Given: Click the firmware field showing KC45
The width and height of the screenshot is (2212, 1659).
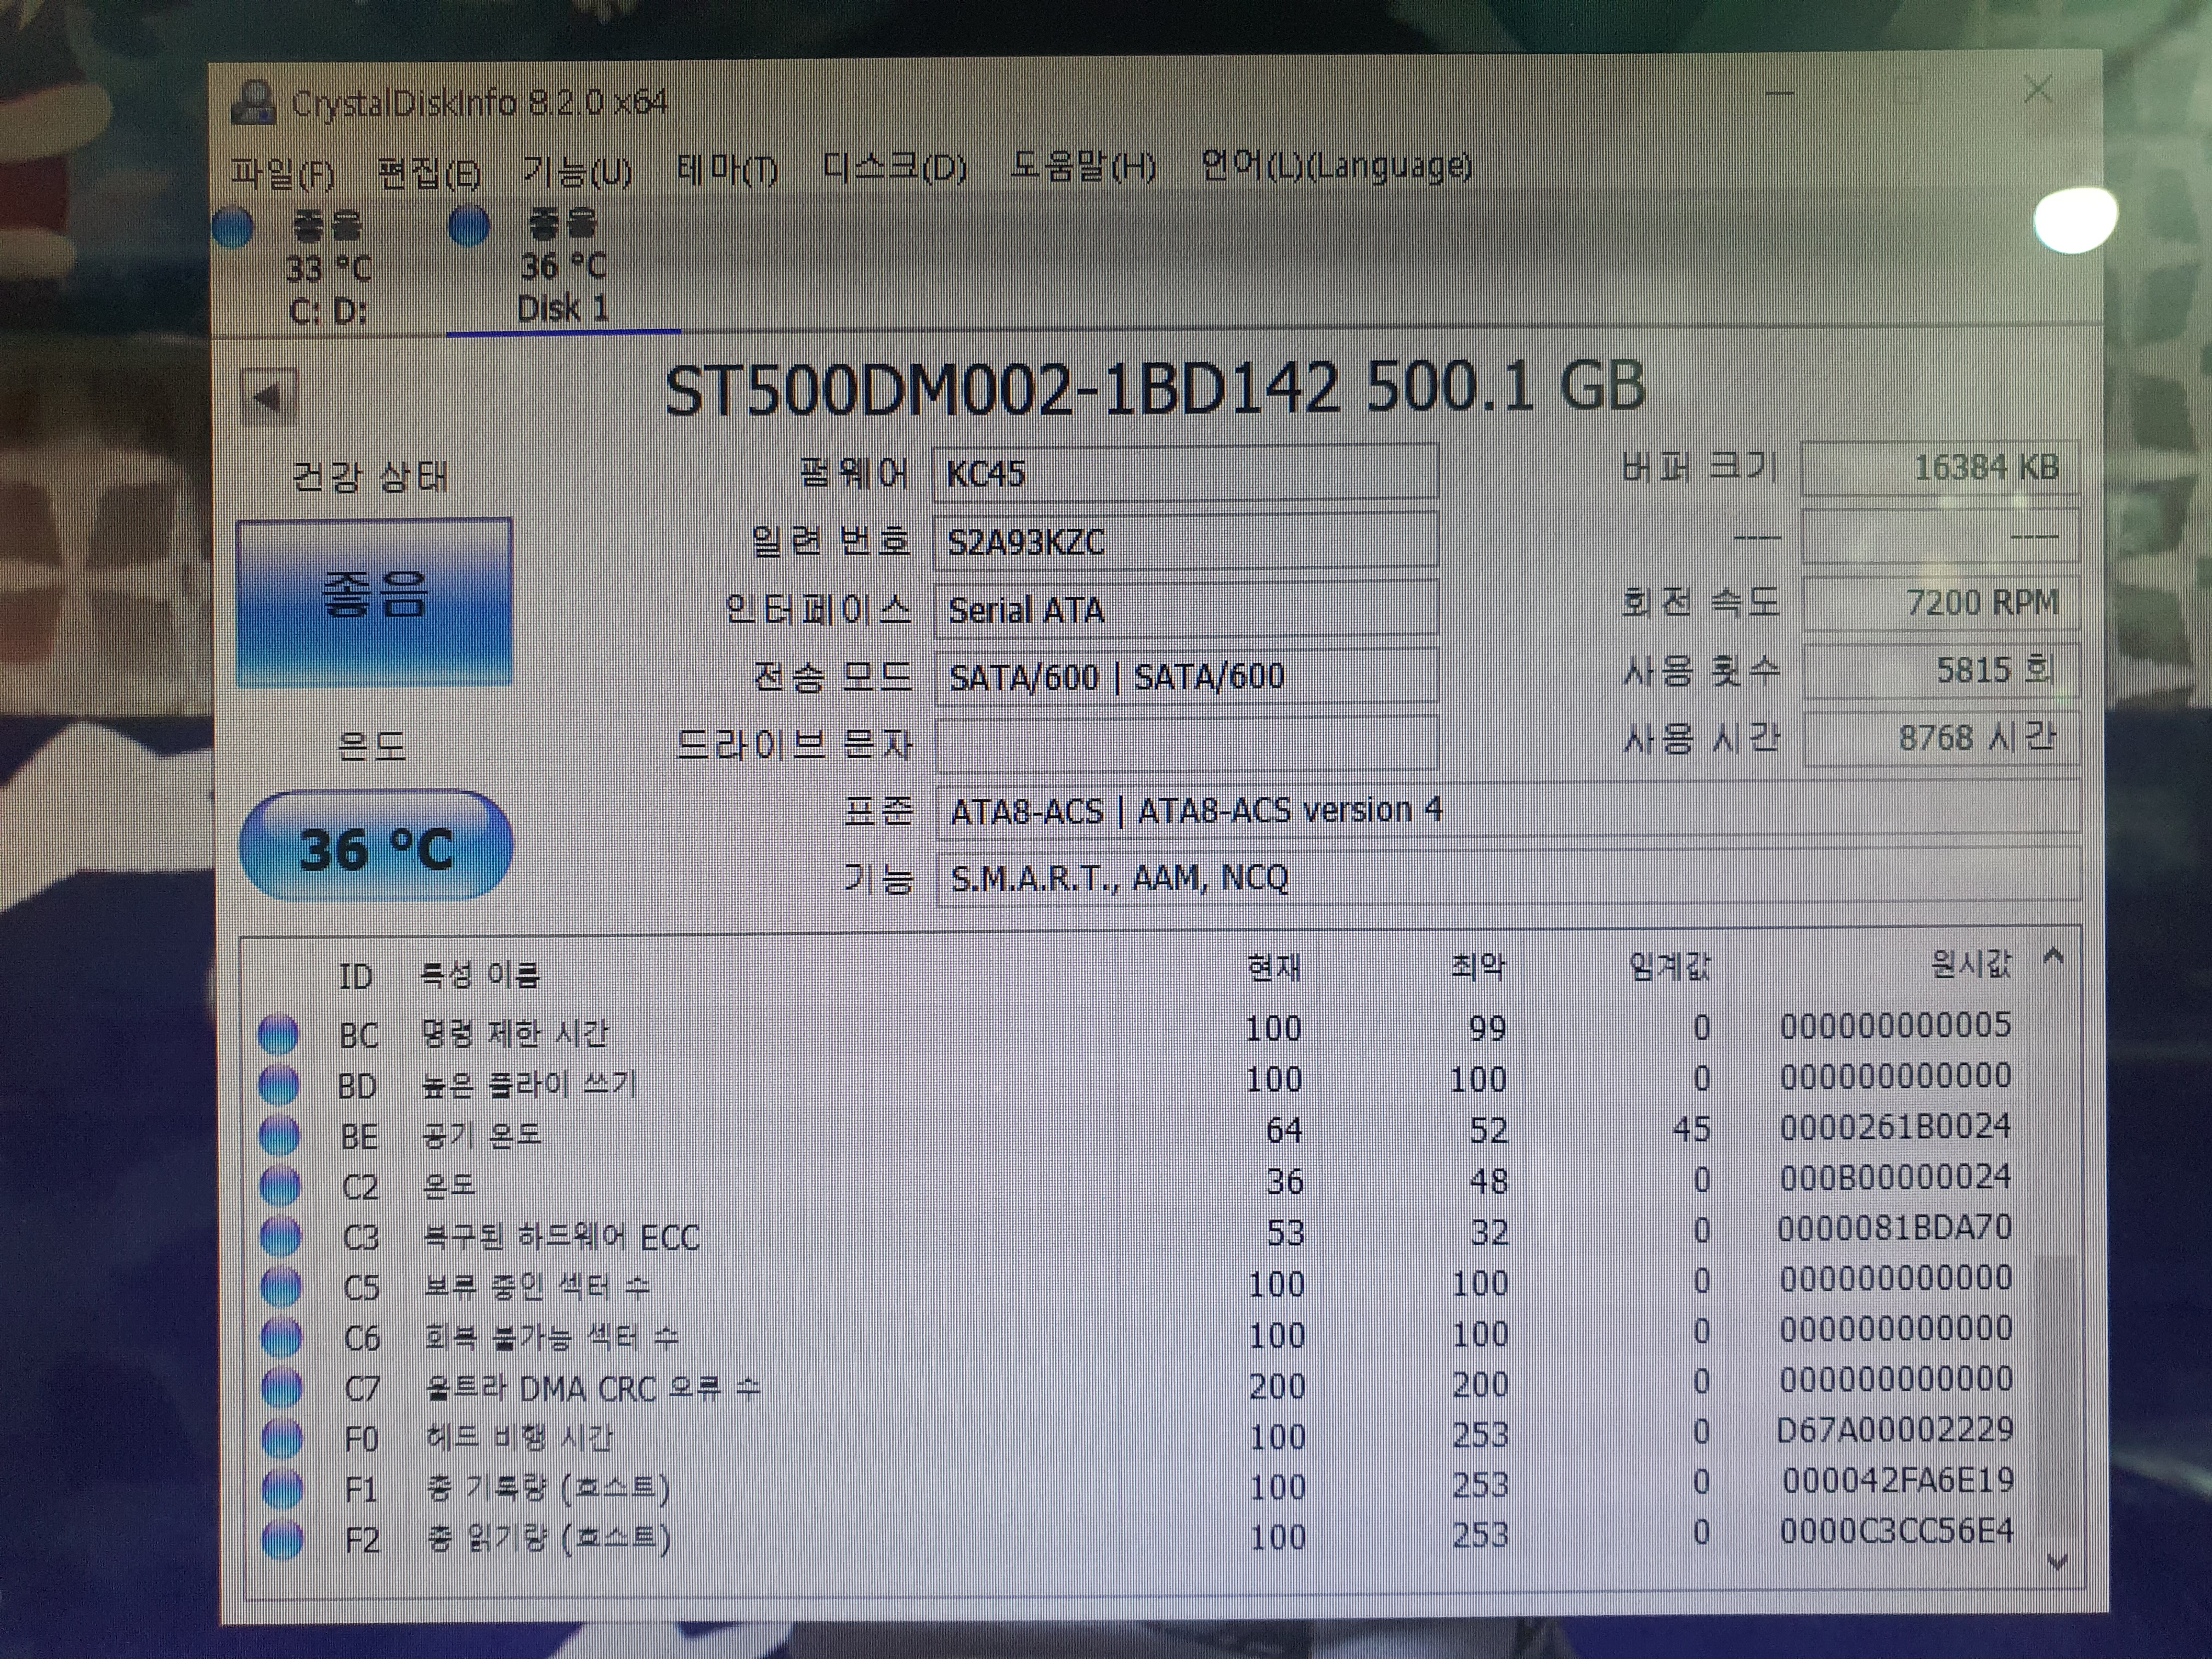Looking at the screenshot, I should pyautogui.click(x=1186, y=471).
